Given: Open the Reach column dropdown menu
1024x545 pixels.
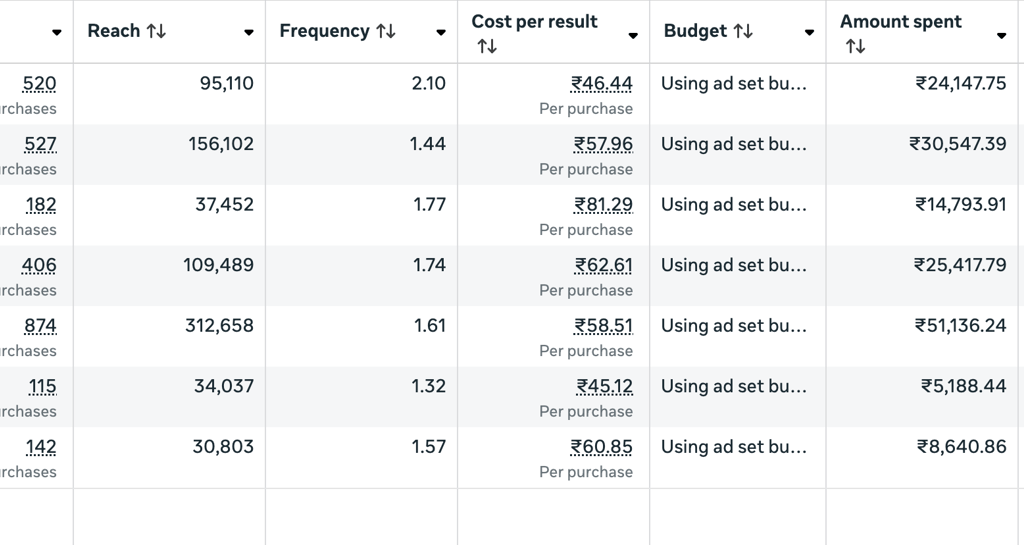Looking at the screenshot, I should [249, 33].
